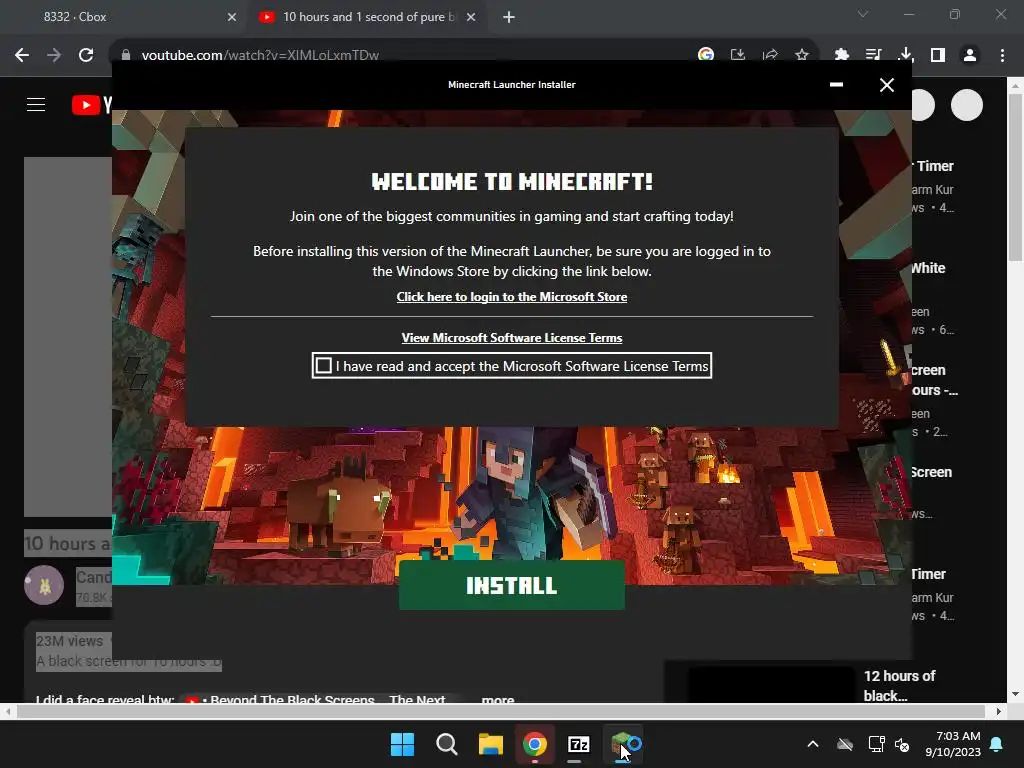Open File Explorer from taskbar
The height and width of the screenshot is (768, 1024).
tap(490, 744)
